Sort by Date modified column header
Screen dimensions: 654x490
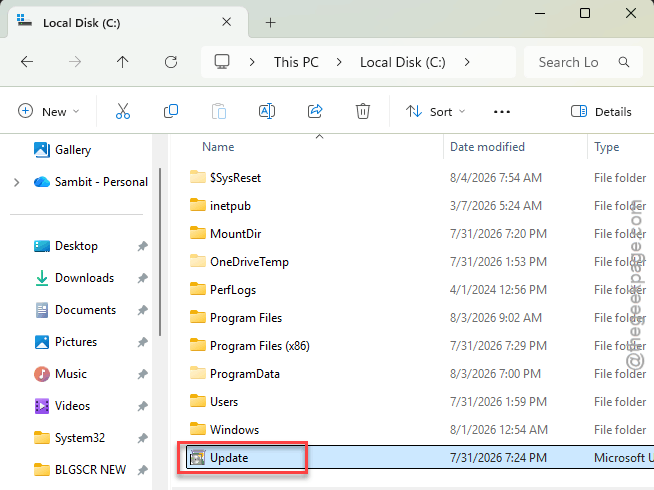tap(487, 147)
